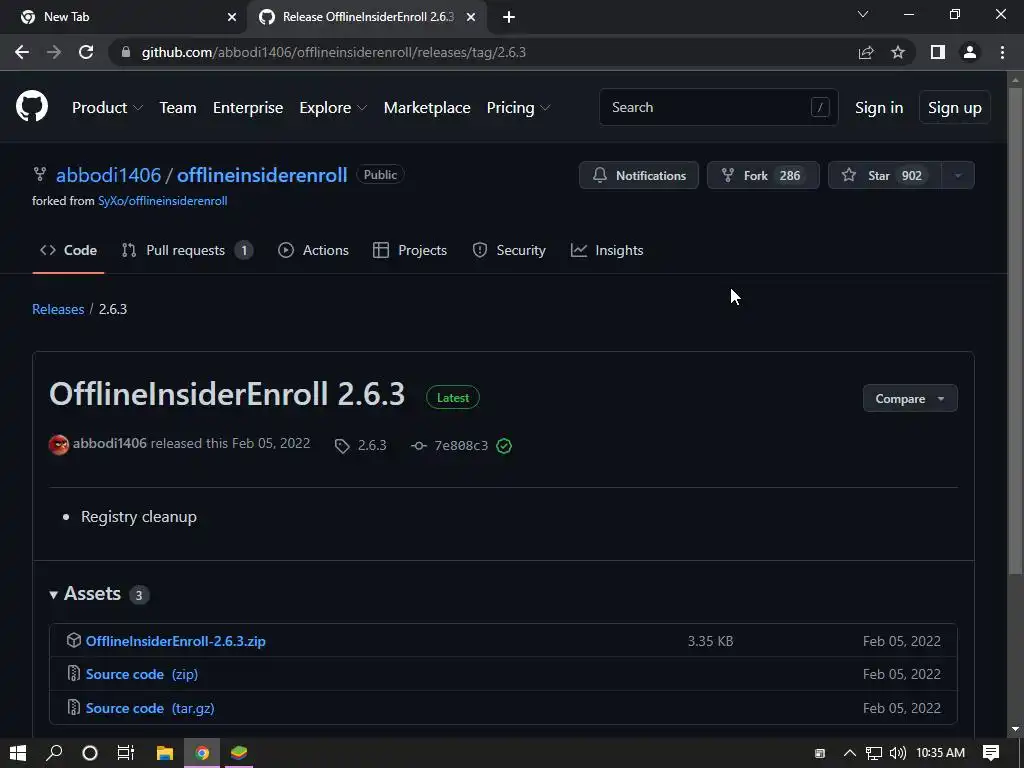
Task: Open the Action Center notifications icon
Action: coord(991,753)
